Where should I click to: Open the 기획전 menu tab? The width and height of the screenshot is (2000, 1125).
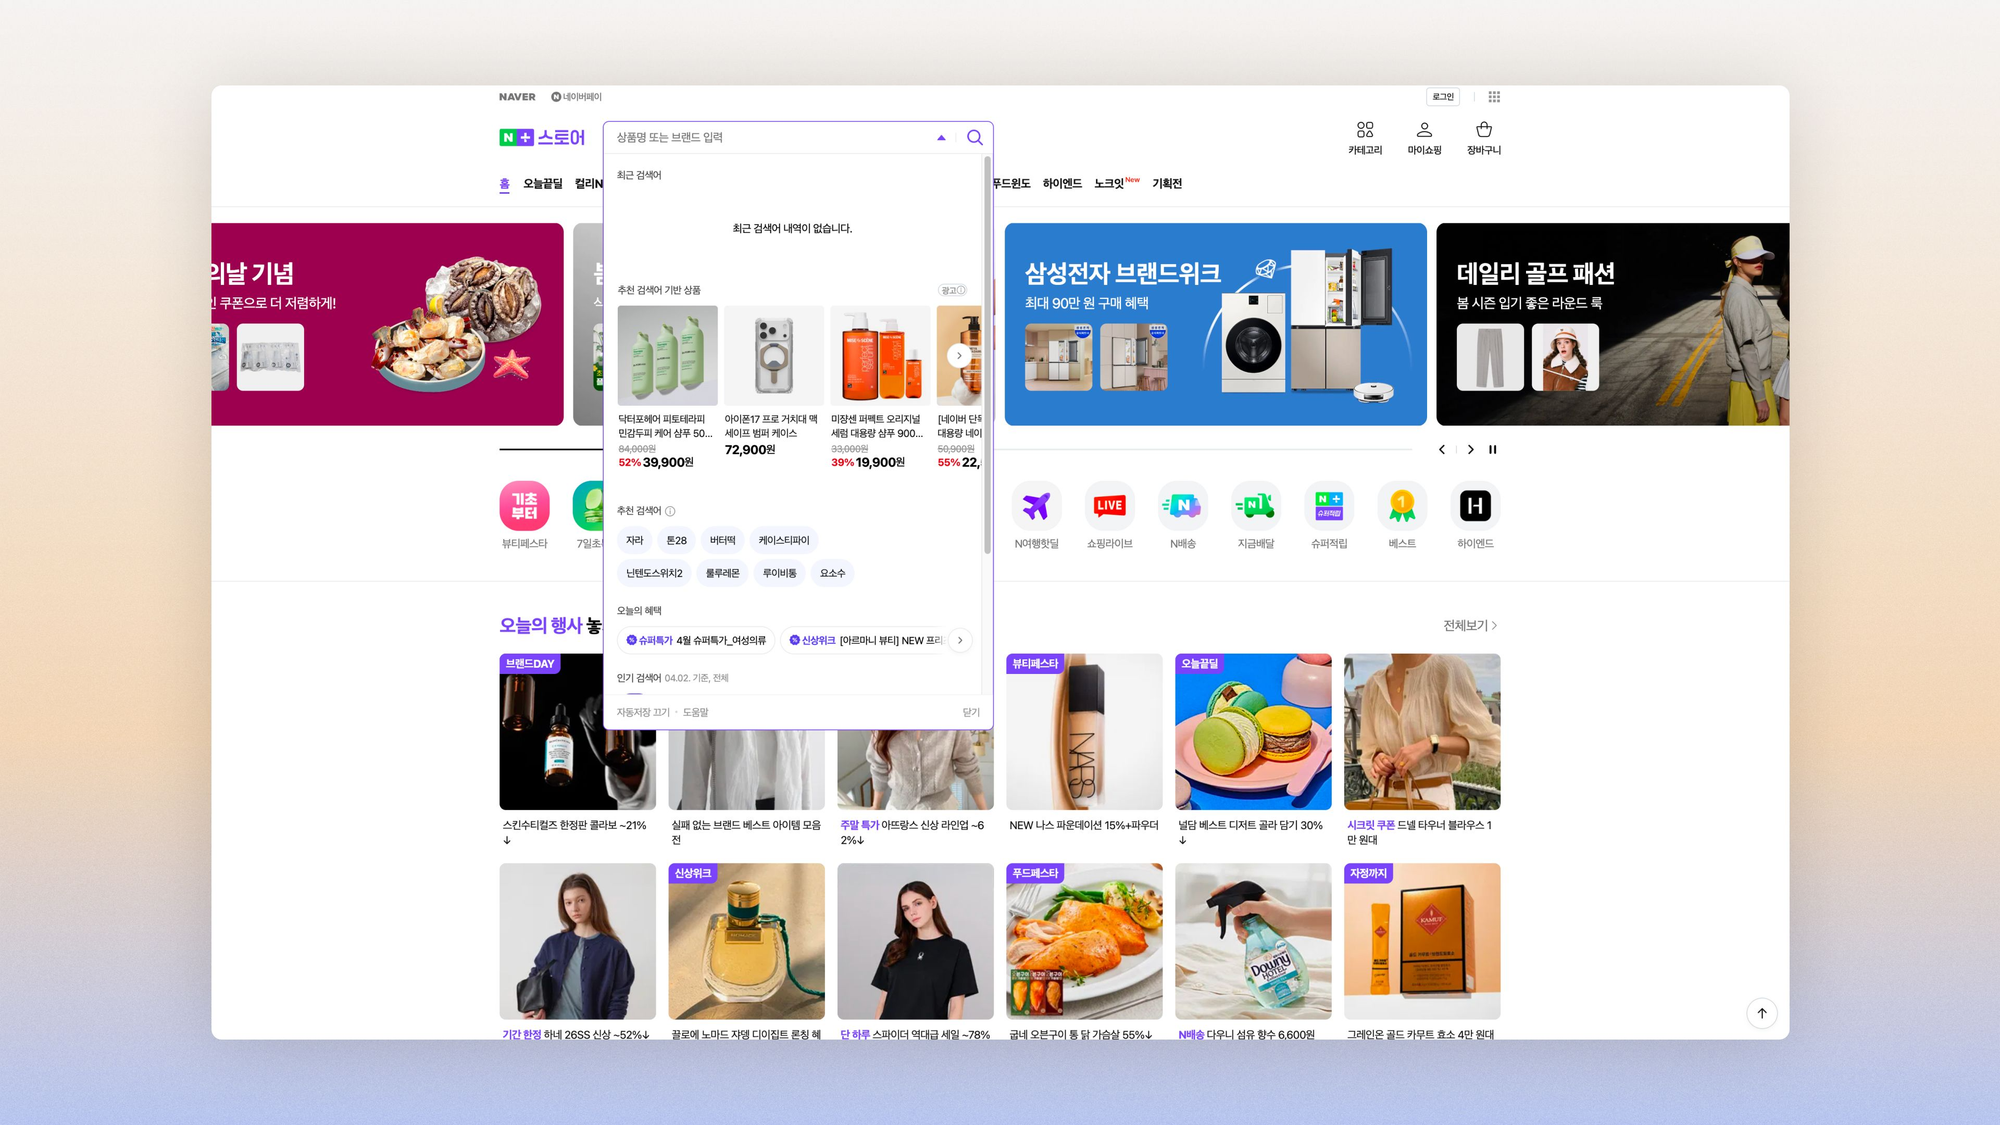[1167, 184]
